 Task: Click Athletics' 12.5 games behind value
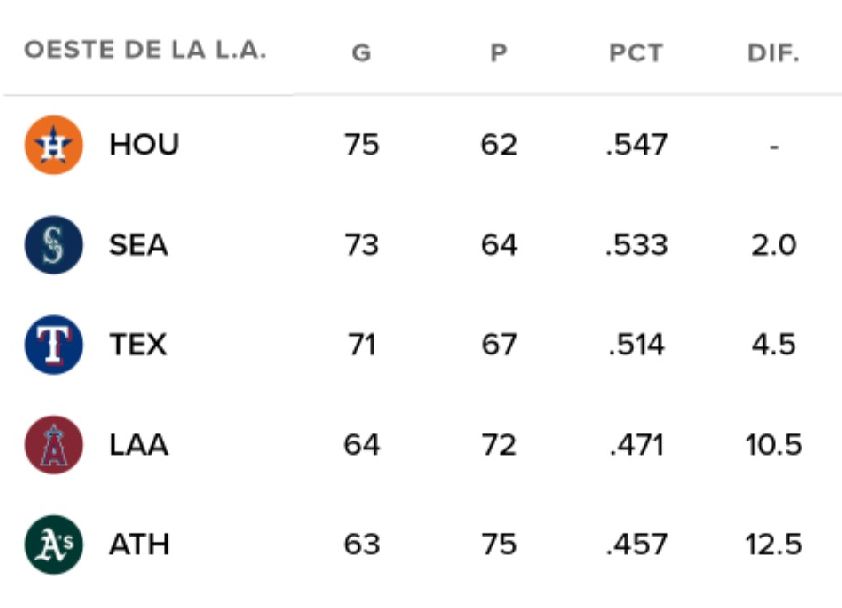pyautogui.click(x=774, y=545)
